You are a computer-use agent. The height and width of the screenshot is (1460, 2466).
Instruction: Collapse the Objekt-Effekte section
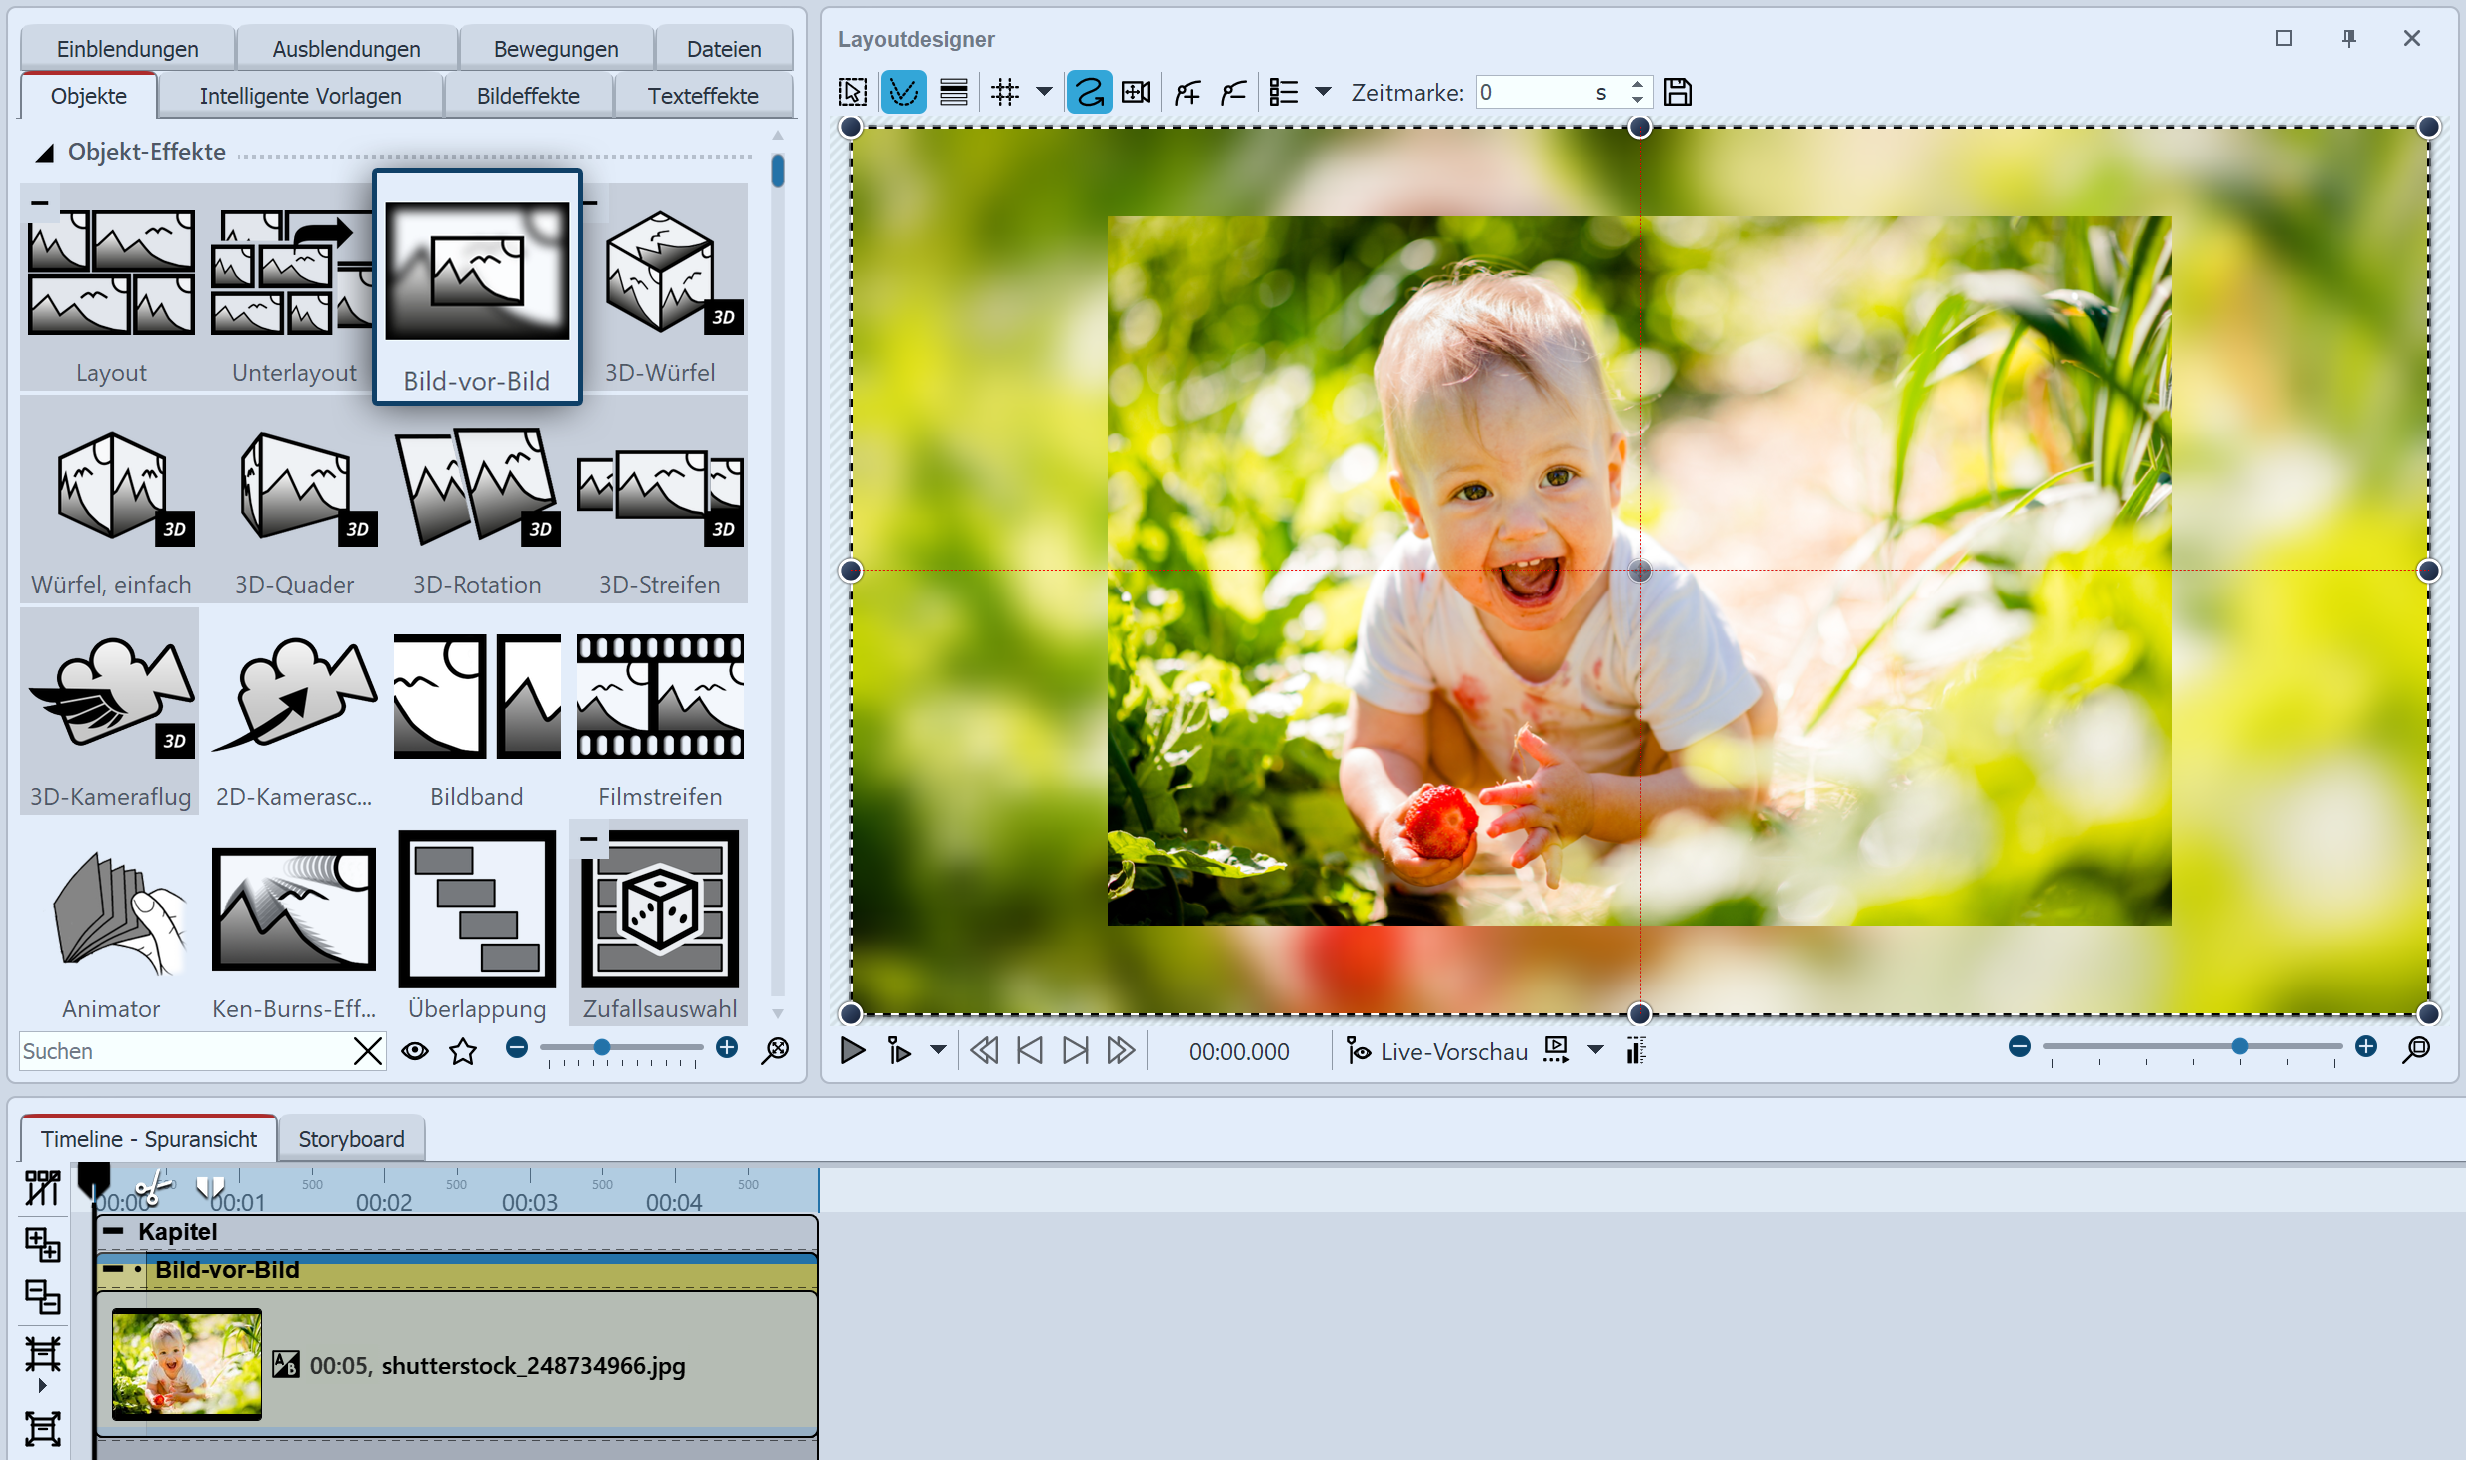click(45, 153)
